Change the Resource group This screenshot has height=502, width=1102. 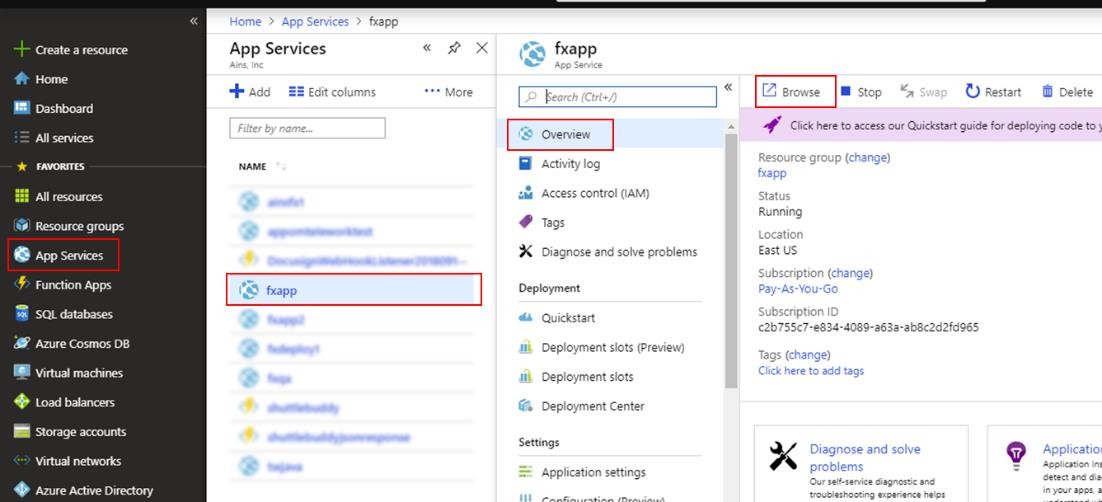click(869, 157)
